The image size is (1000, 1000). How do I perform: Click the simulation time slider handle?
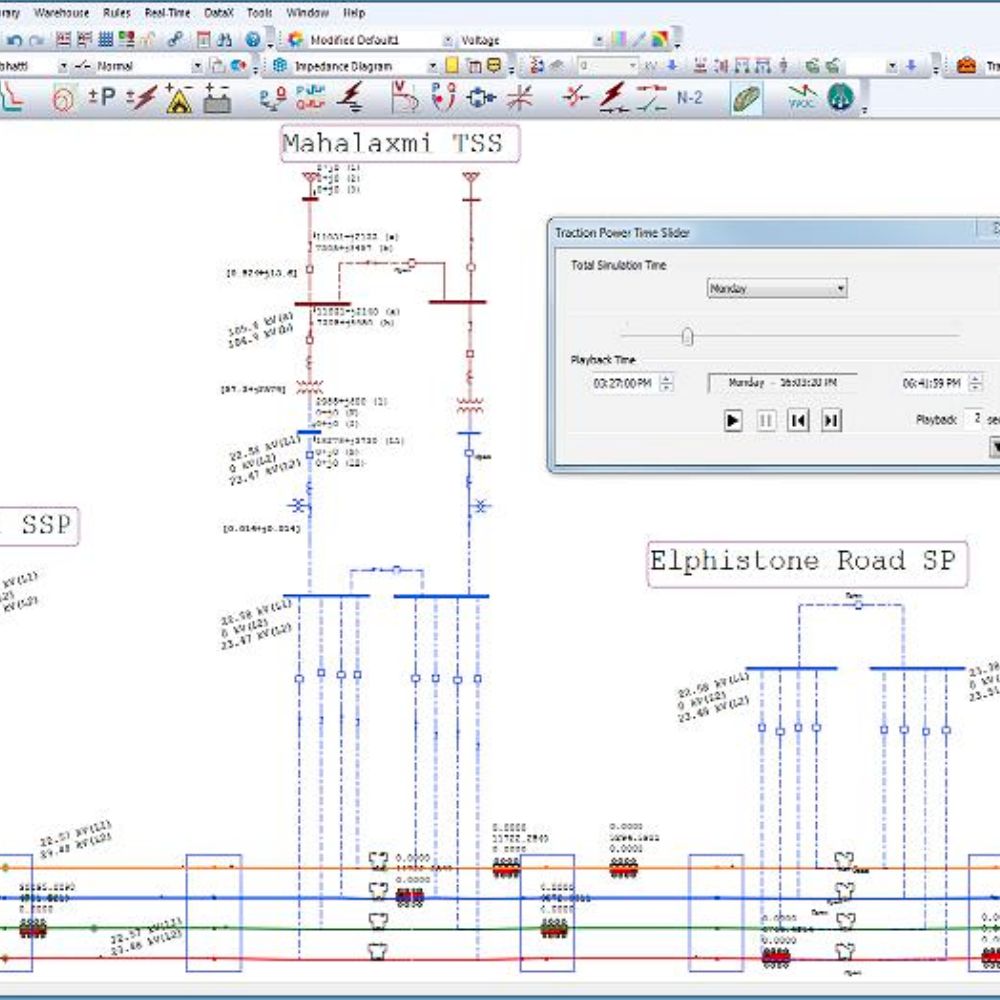tap(687, 336)
